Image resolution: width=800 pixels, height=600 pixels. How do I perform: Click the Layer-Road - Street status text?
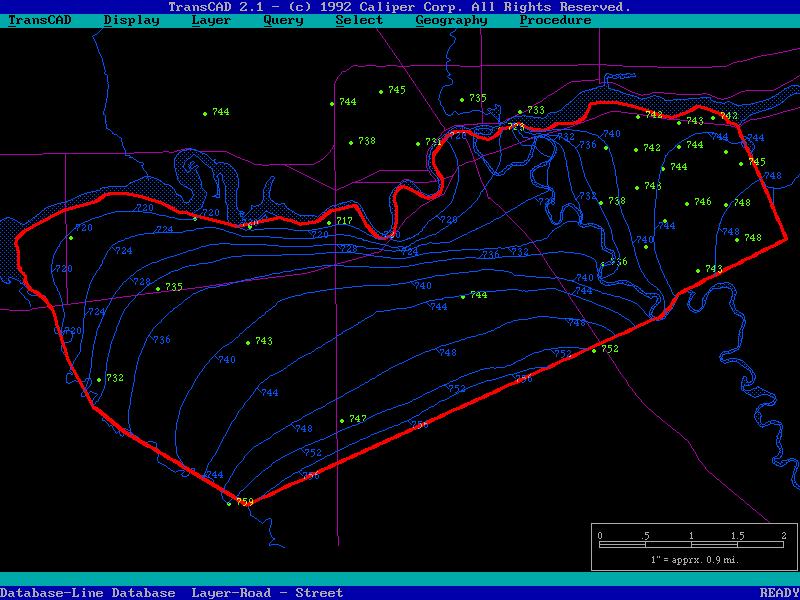pos(267,593)
